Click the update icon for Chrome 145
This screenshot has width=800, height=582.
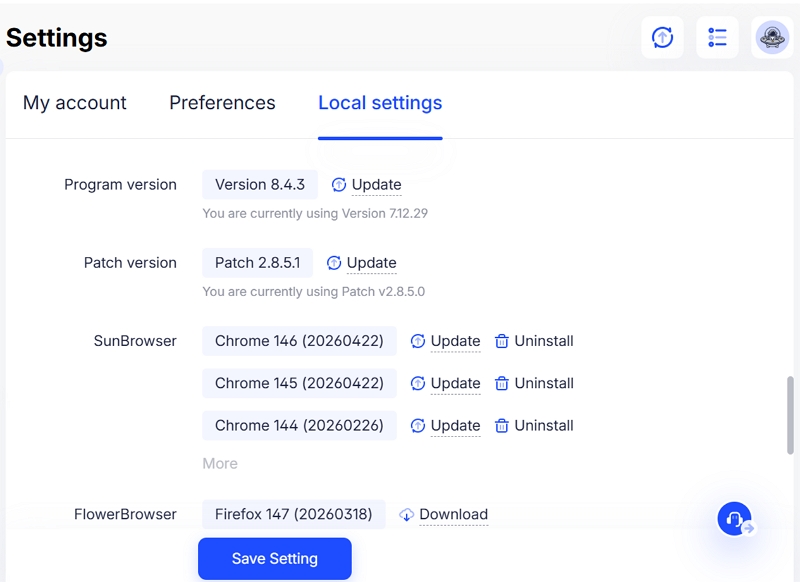[x=418, y=383]
